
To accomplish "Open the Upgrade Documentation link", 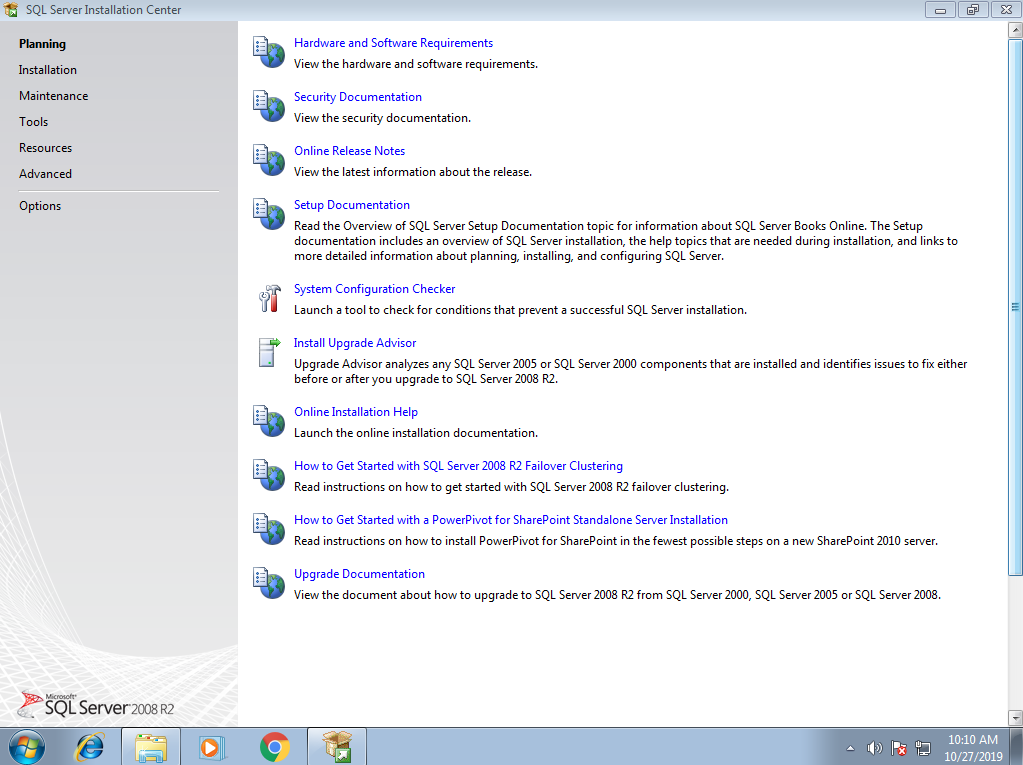I will tap(359, 575).
